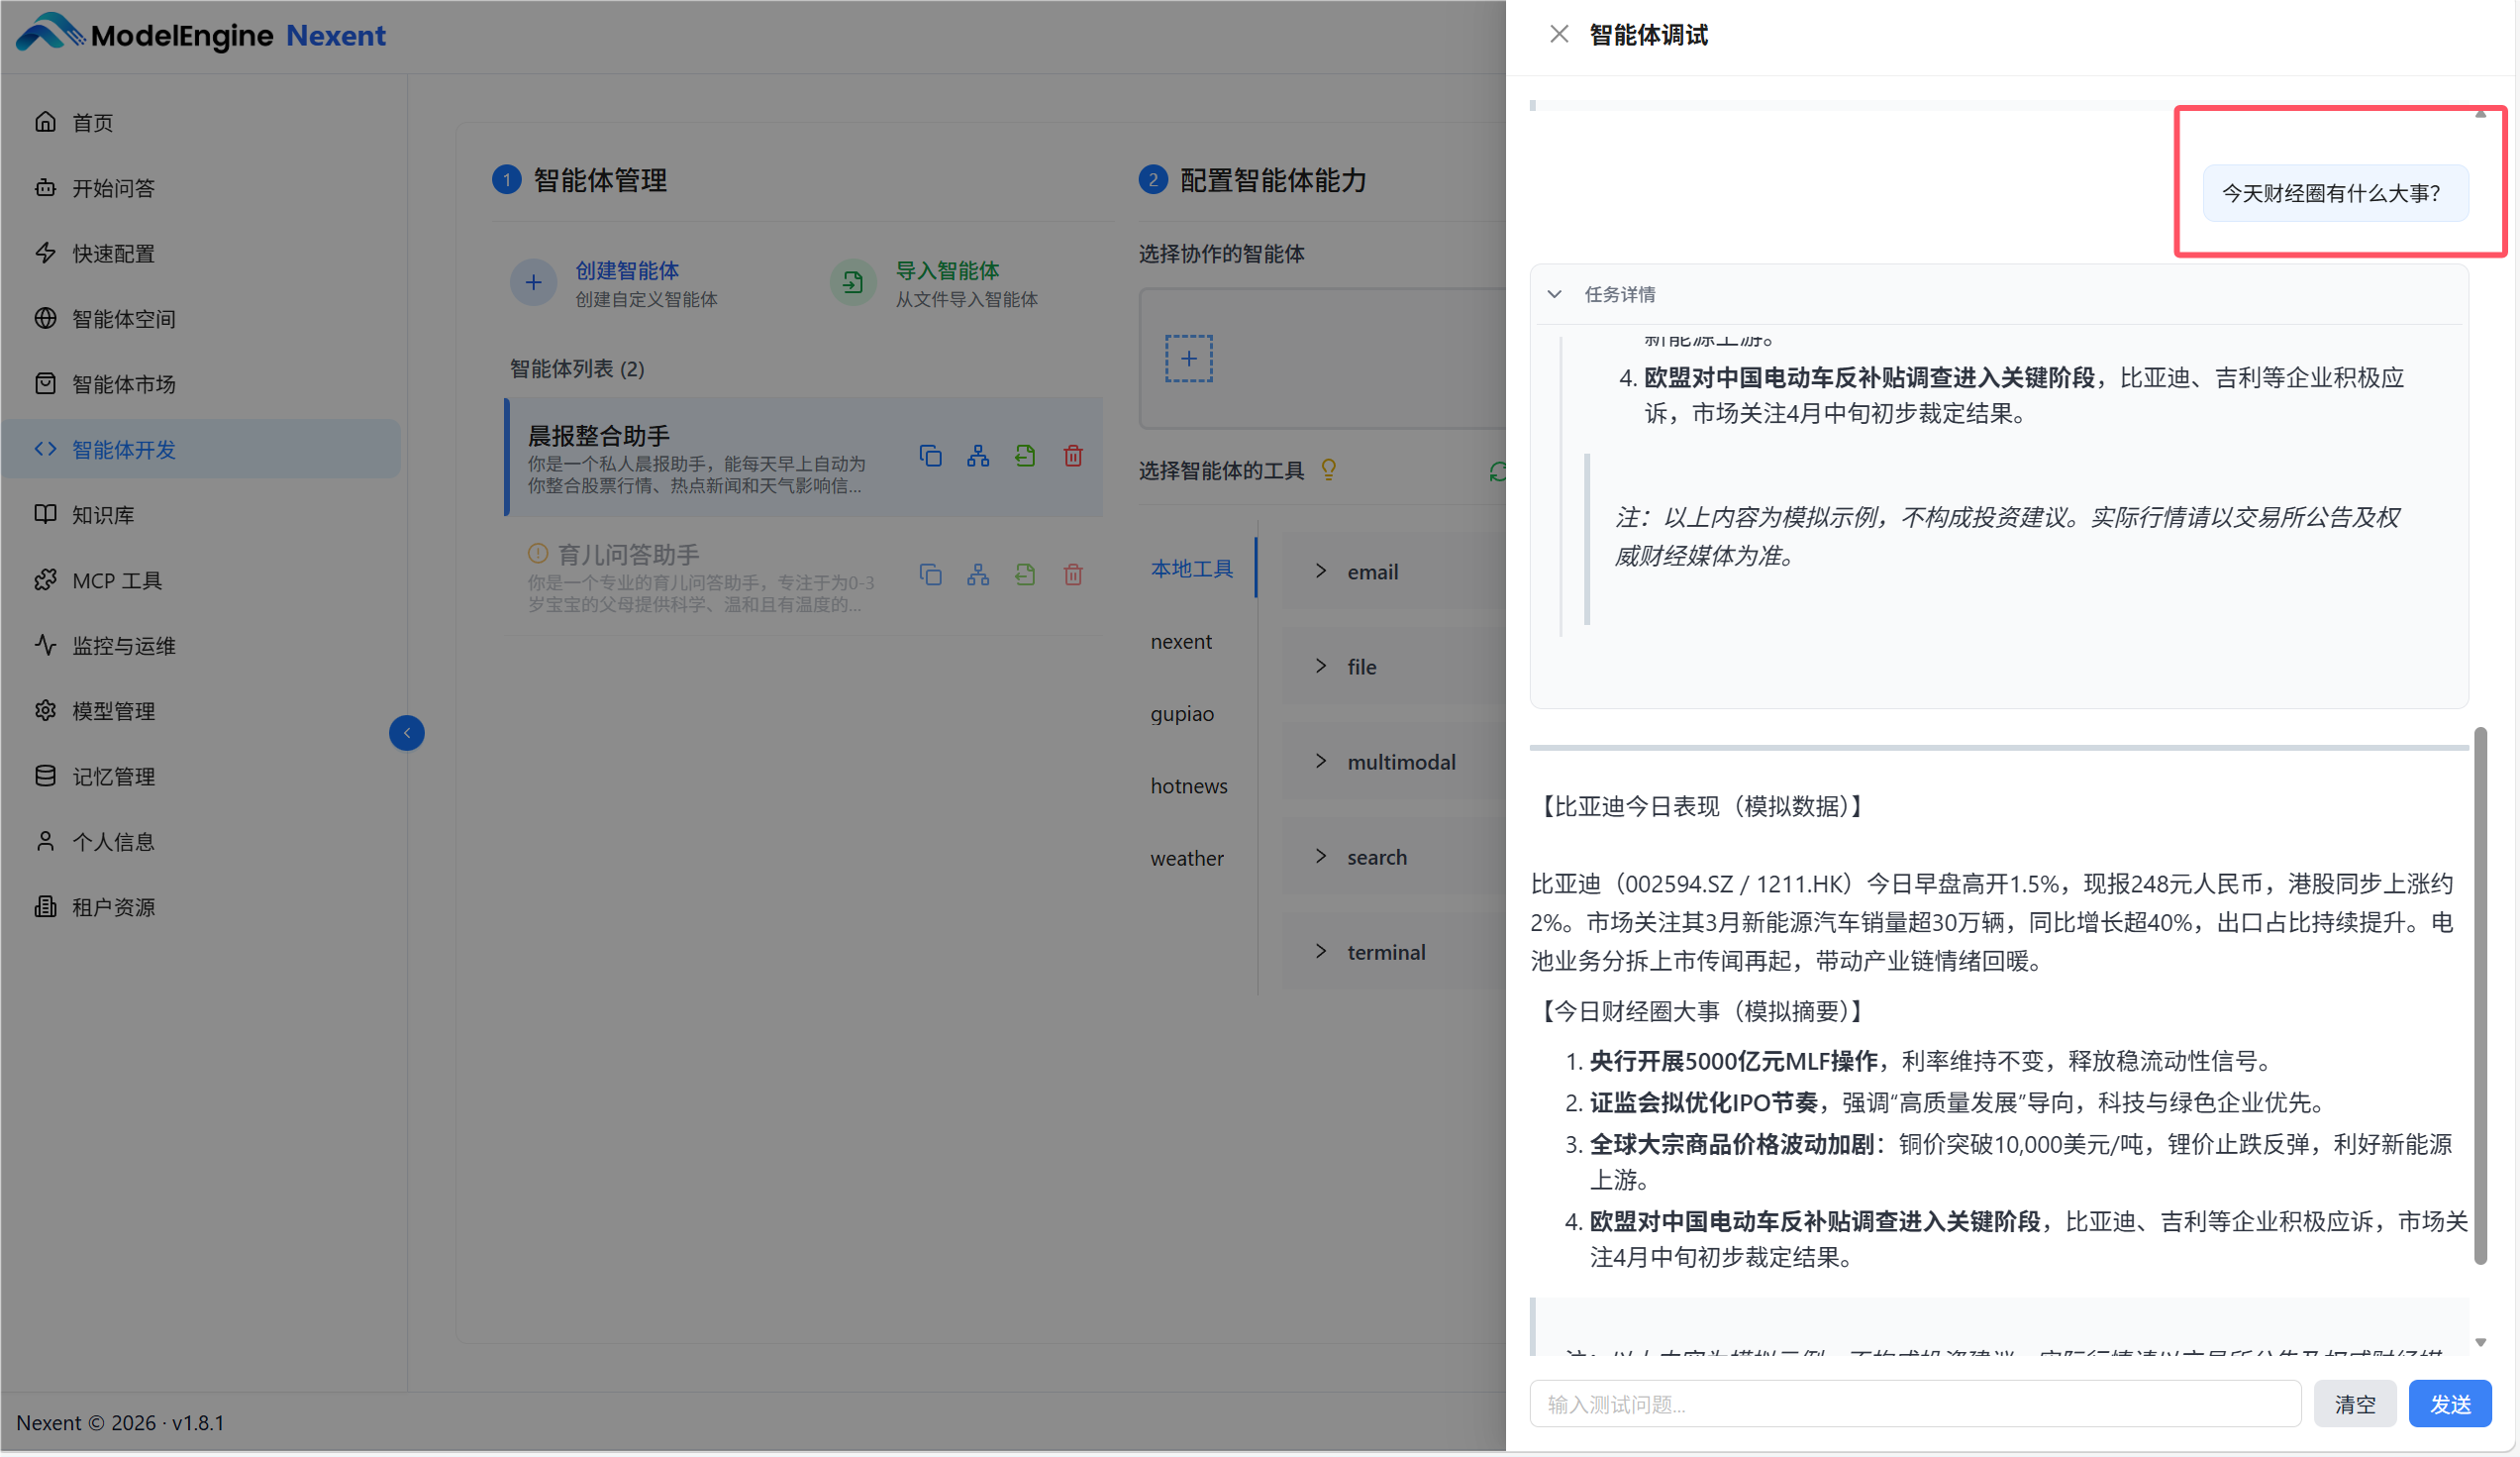The height and width of the screenshot is (1457, 2520).
Task: Click the lightbulb tip icon beside tool selection
Action: click(x=1328, y=469)
